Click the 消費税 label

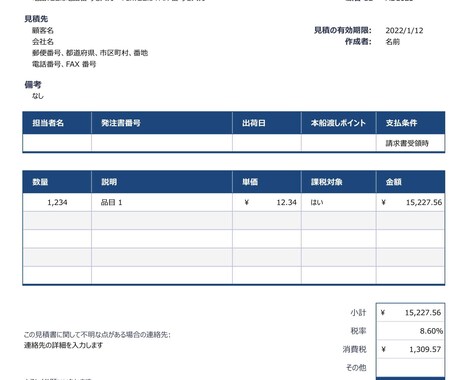coord(354,349)
